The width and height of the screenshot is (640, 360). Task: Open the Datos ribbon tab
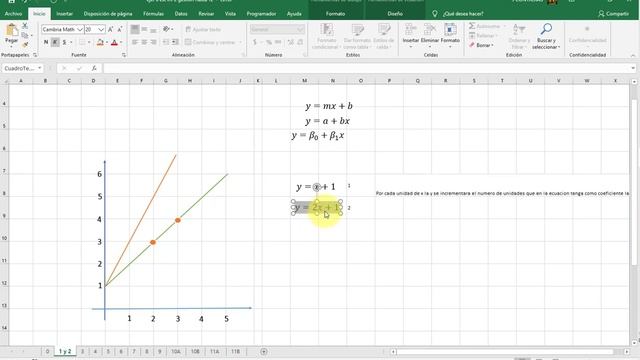[181, 14]
